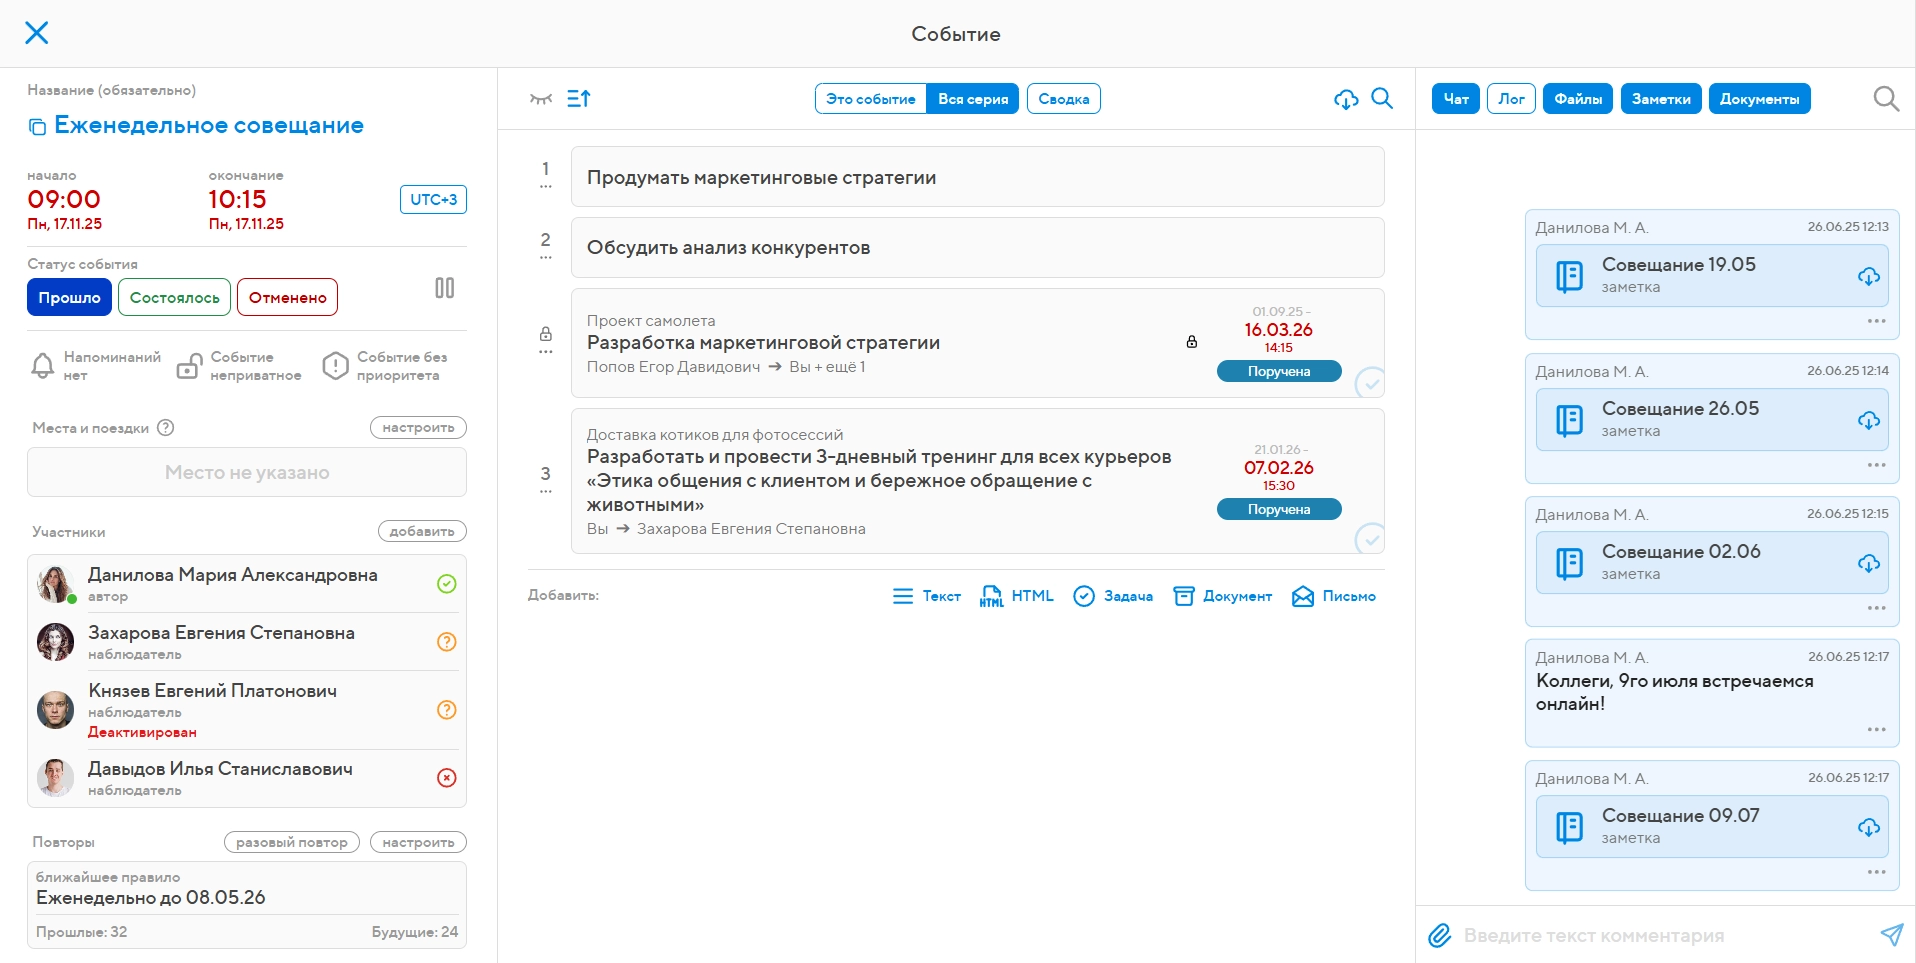Open the help icon next to Места и поездки
Screen dimensions: 1916x963
tap(166, 427)
